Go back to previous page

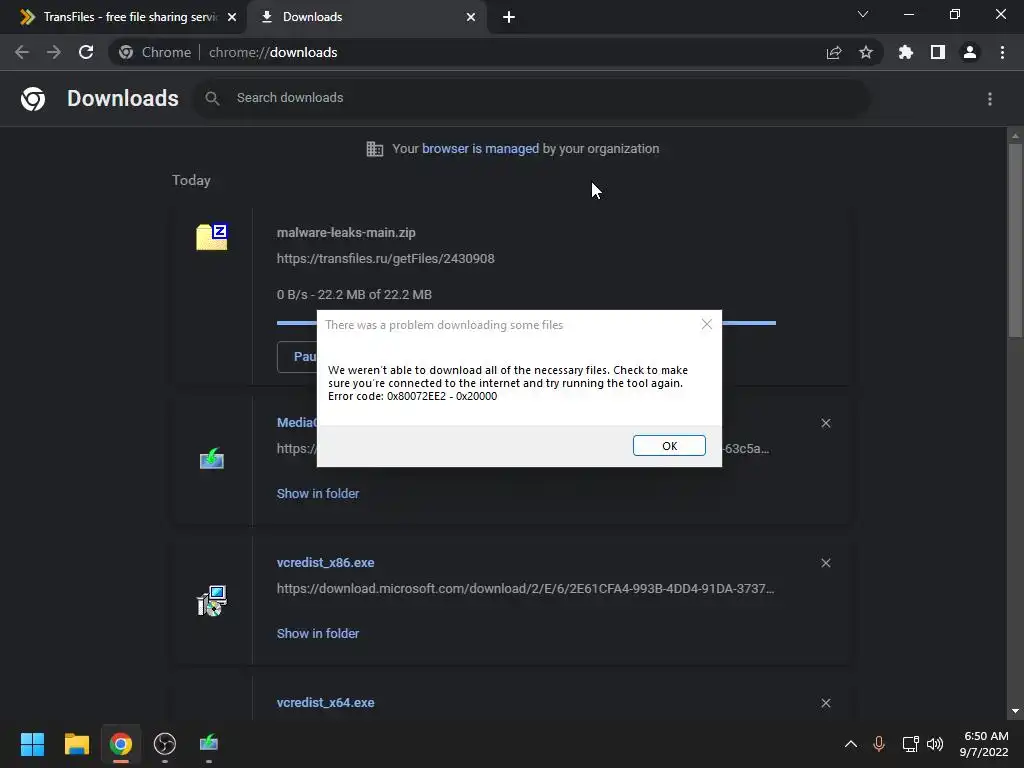(x=22, y=52)
